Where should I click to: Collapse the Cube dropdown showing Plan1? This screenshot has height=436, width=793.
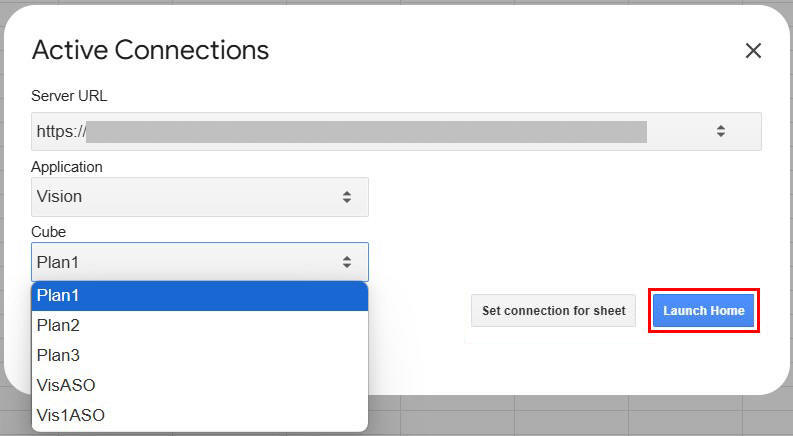pos(199,262)
